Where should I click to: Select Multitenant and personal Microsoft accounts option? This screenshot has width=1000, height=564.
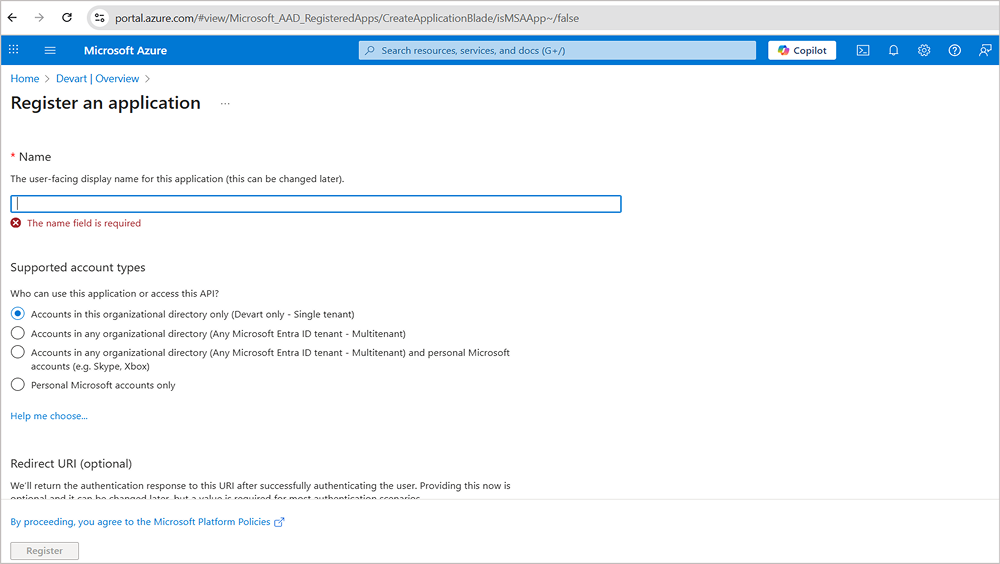click(18, 352)
